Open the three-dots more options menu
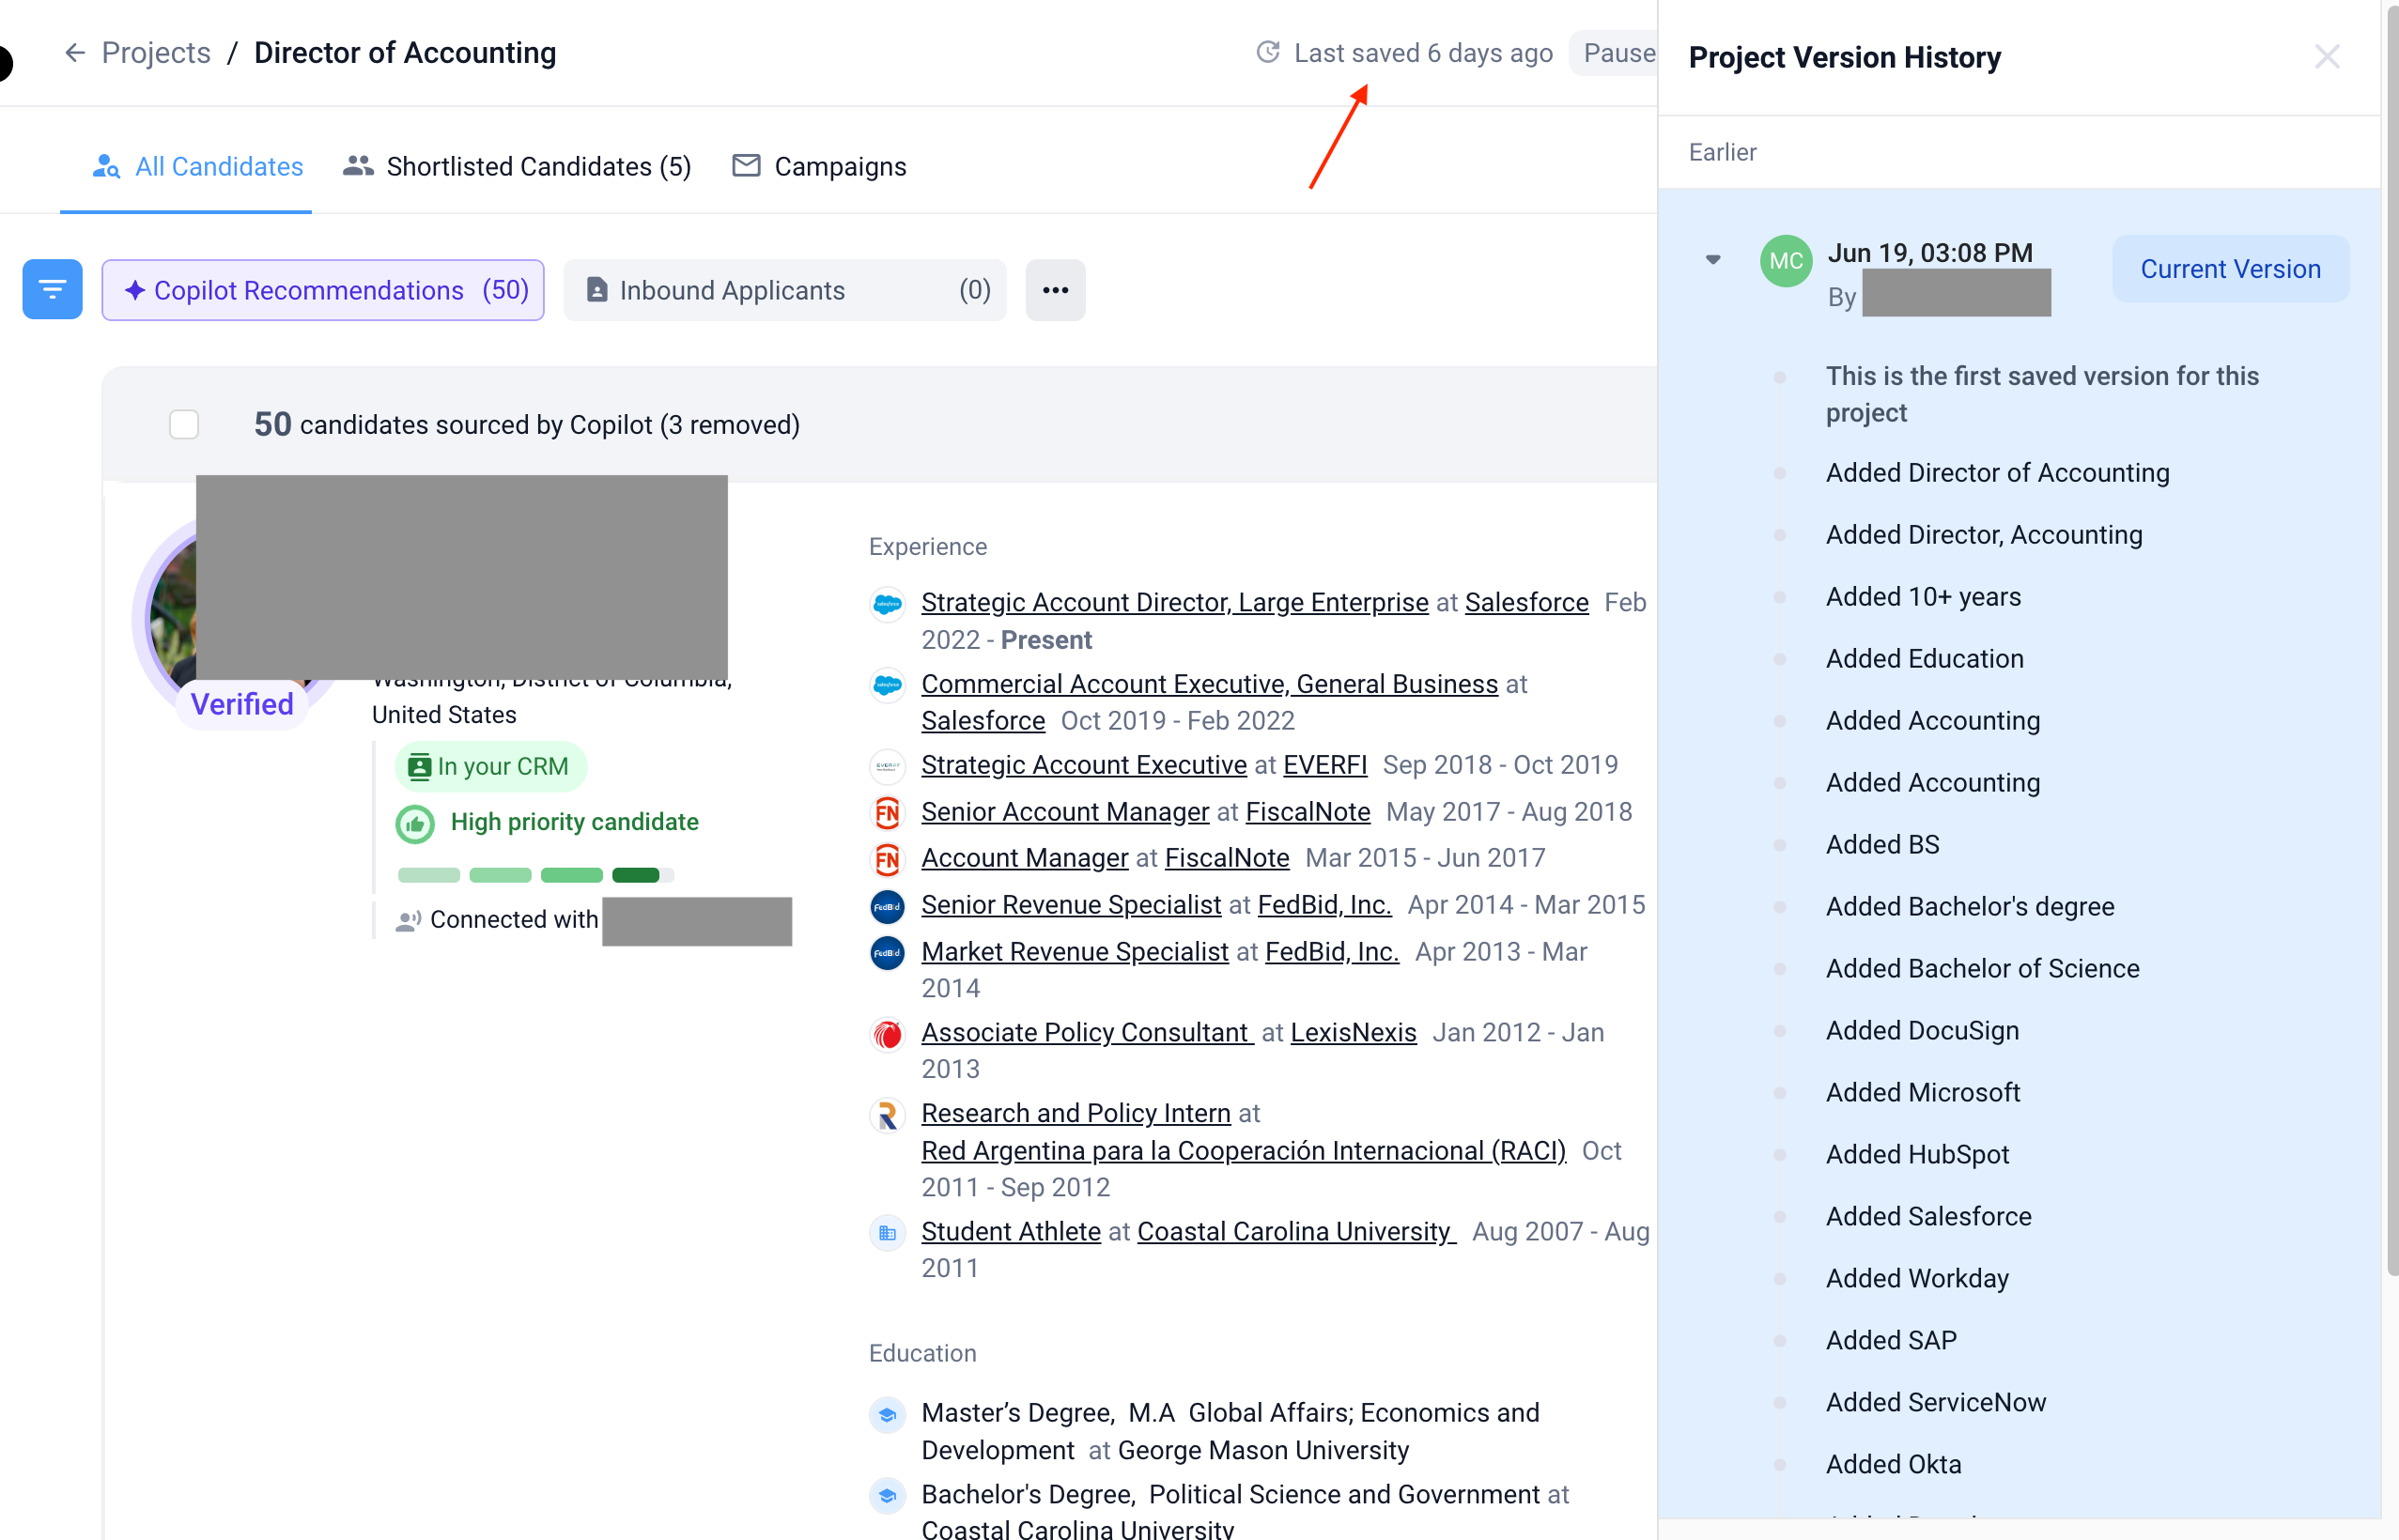 point(1055,290)
